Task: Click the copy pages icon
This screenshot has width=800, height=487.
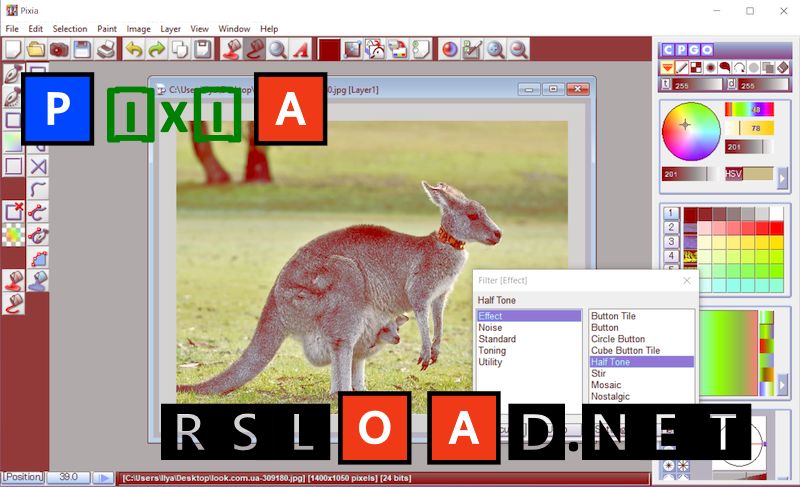Action: (x=180, y=49)
